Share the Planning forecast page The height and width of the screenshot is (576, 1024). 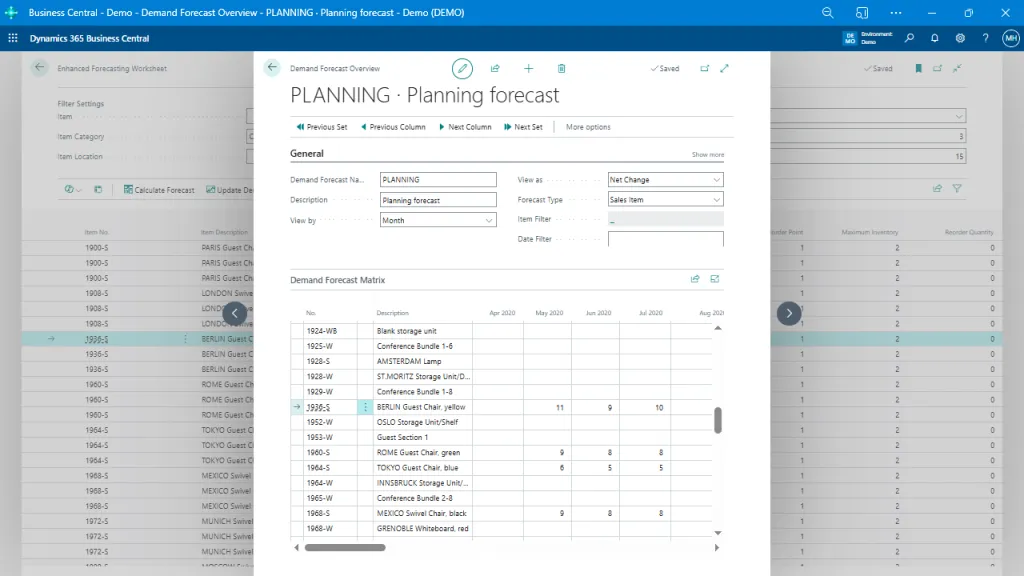click(494, 68)
